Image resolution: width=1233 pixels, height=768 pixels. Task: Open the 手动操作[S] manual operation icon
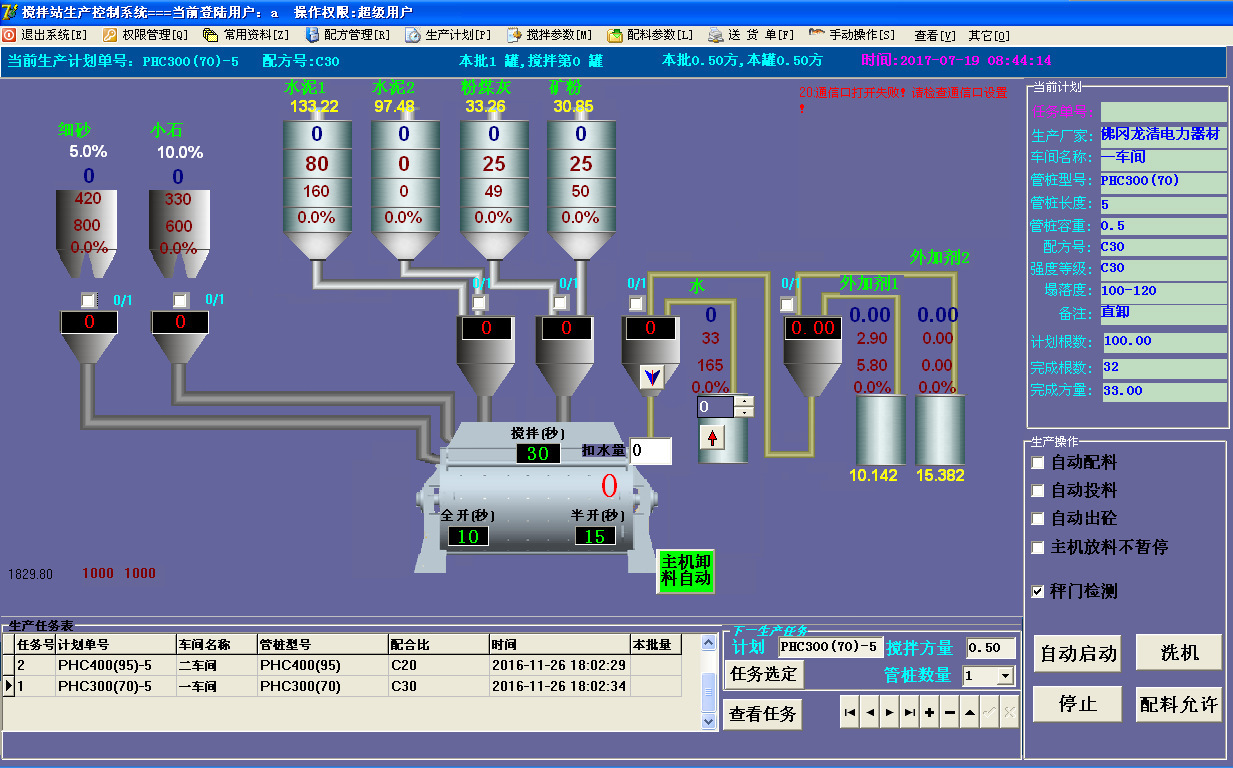click(x=817, y=35)
